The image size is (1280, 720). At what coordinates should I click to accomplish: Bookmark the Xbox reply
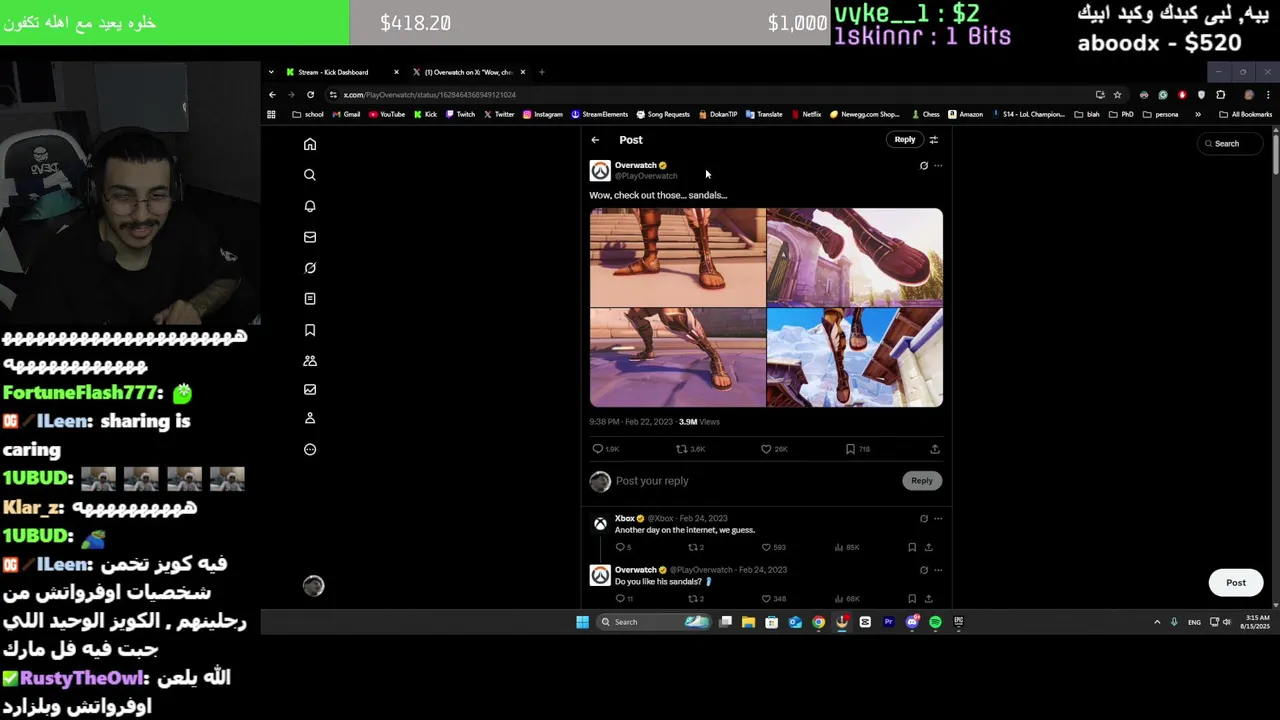912,547
